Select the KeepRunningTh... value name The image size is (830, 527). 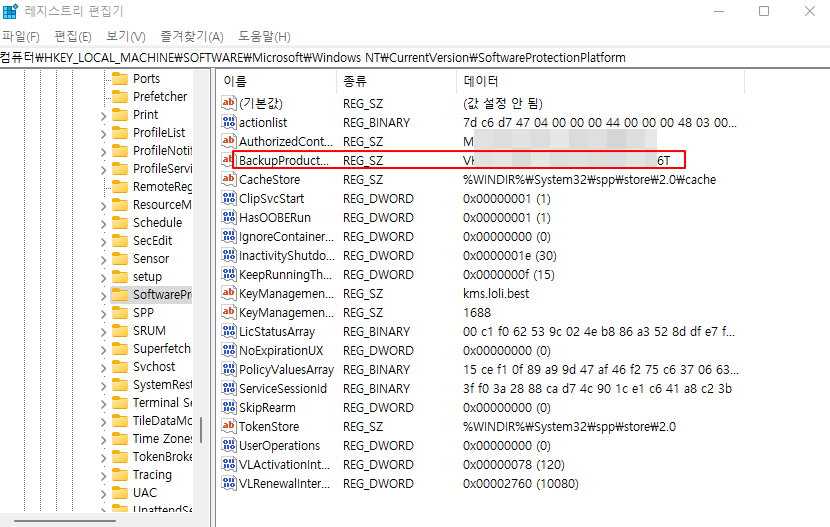[x=285, y=275]
